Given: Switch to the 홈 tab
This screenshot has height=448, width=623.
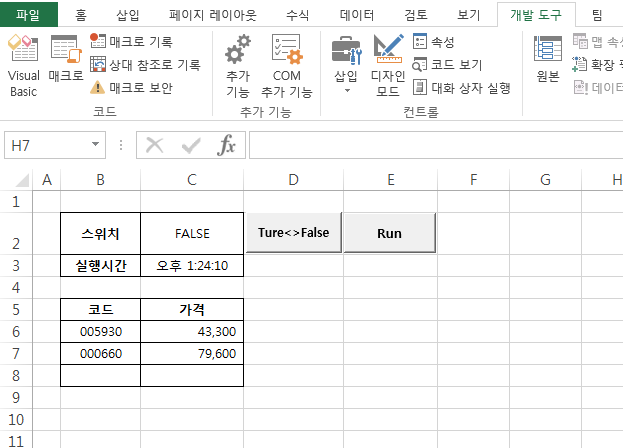Looking at the screenshot, I should click(x=81, y=15).
